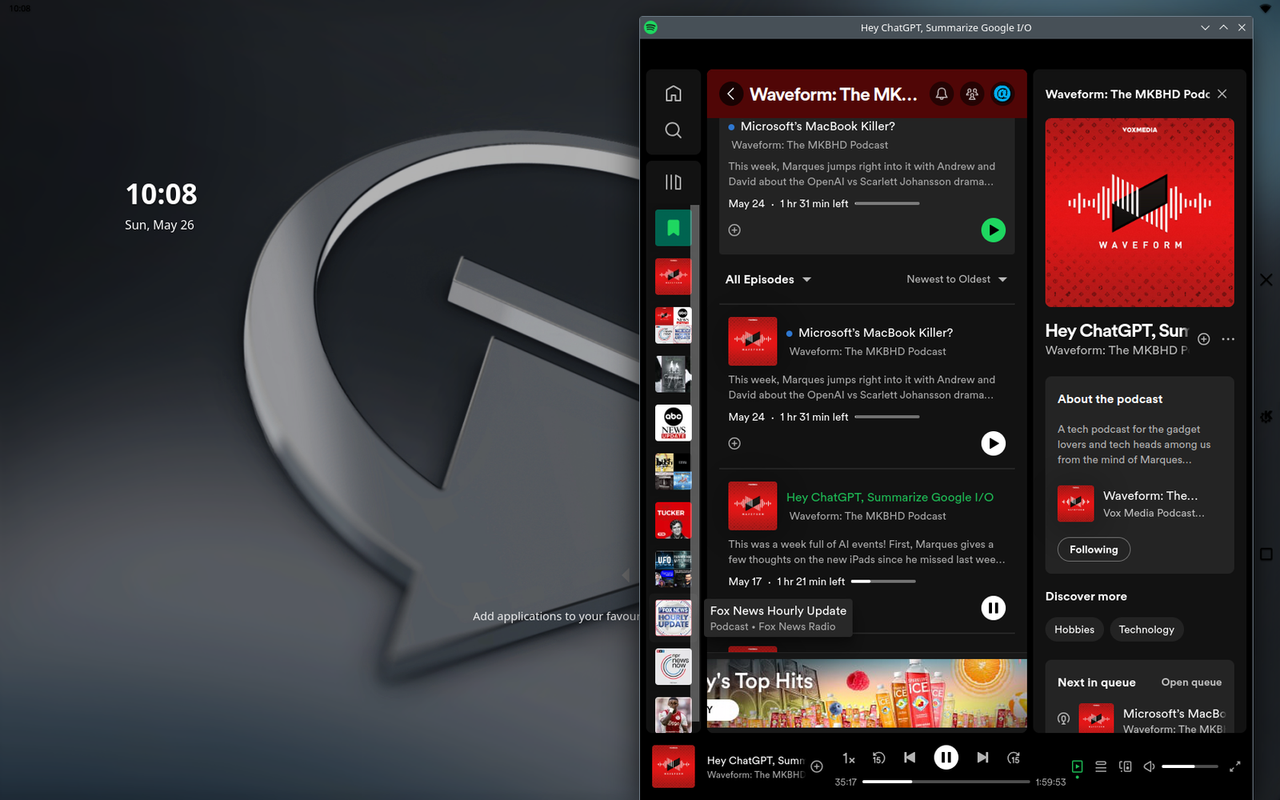The image size is (1280, 800).
Task: Play top Microsoft's MacBook Killer episode
Action: (x=993, y=230)
